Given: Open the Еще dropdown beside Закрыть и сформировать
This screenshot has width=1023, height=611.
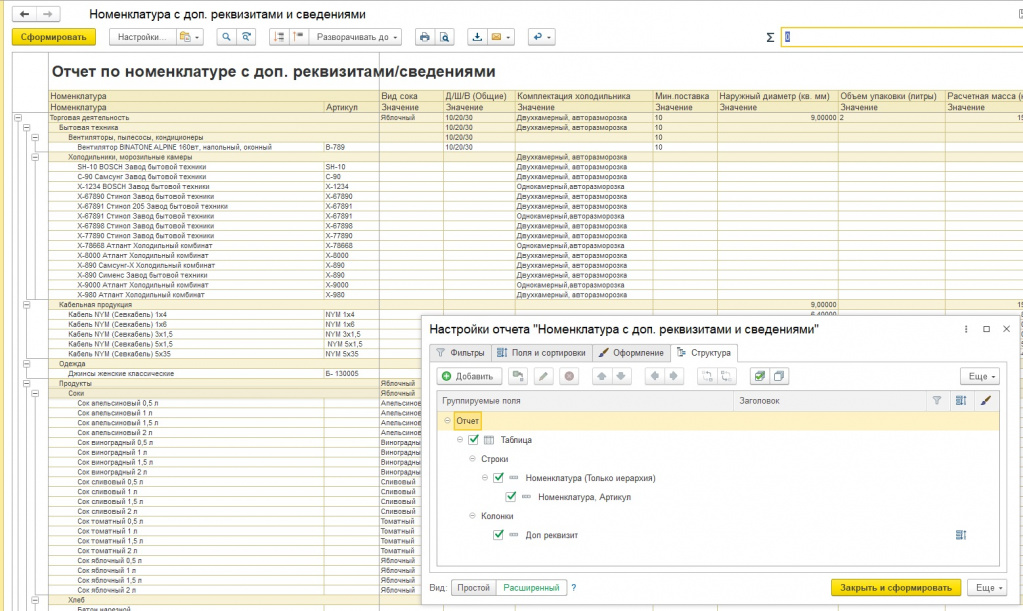Looking at the screenshot, I should [x=987, y=588].
